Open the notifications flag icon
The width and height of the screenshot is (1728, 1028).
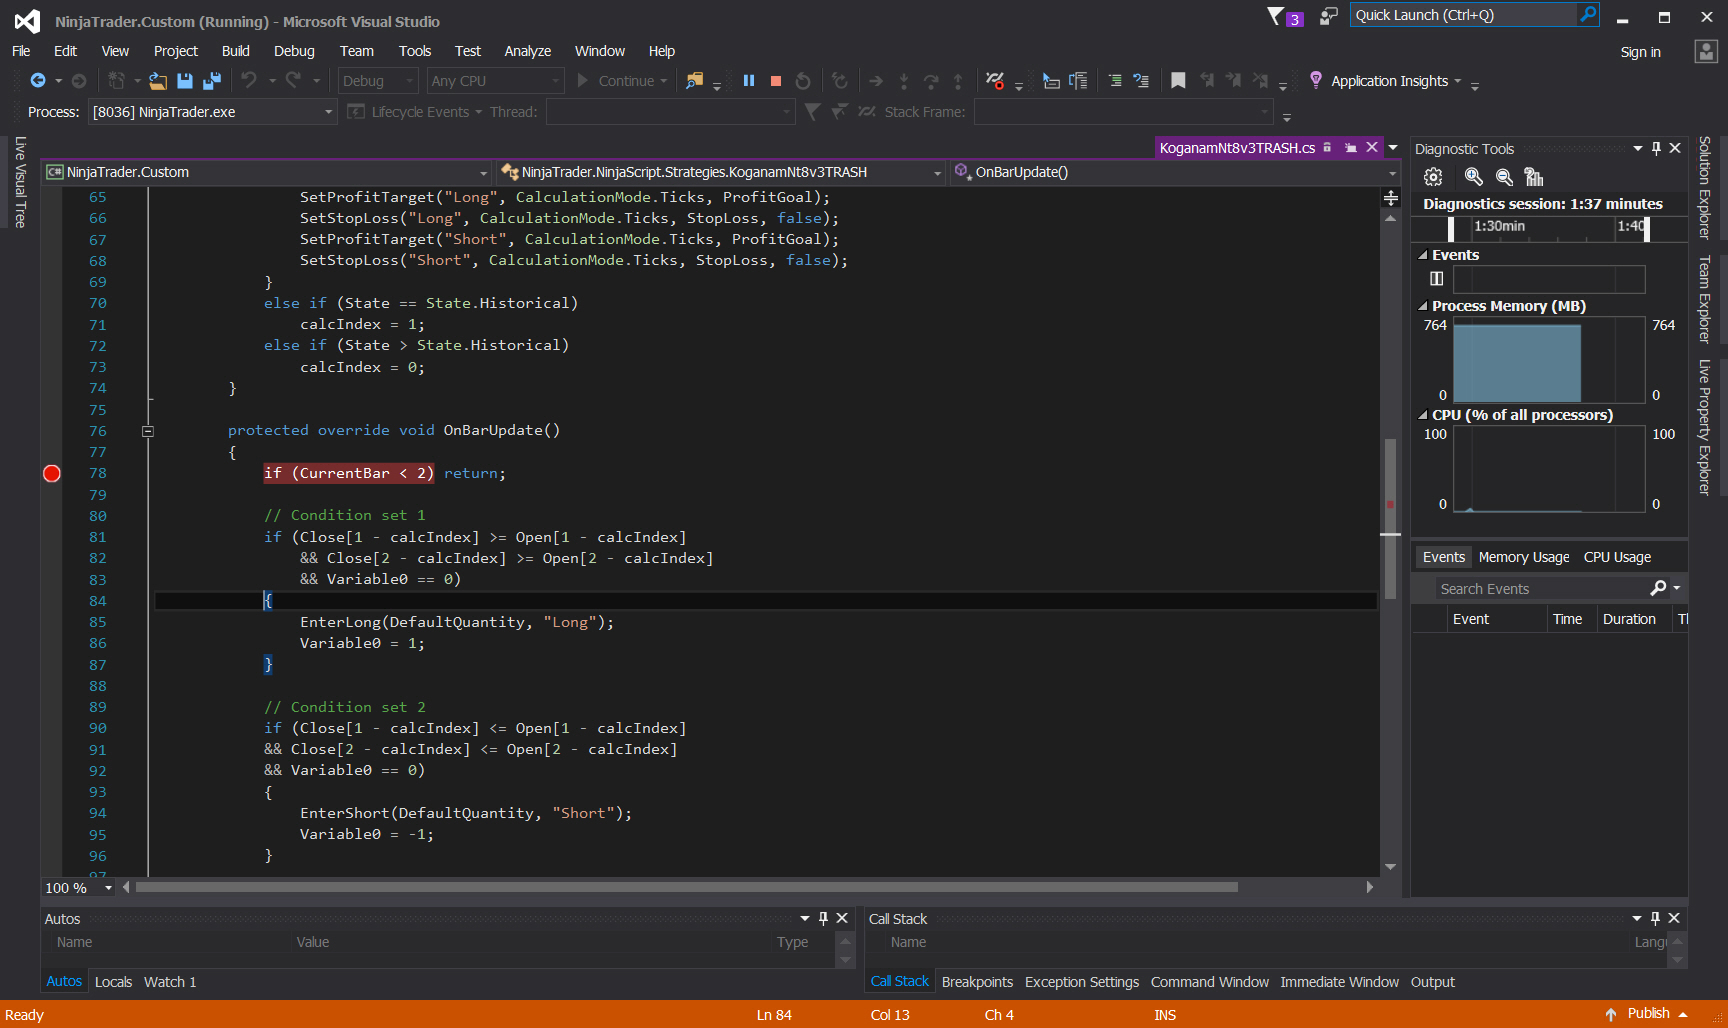(1276, 16)
